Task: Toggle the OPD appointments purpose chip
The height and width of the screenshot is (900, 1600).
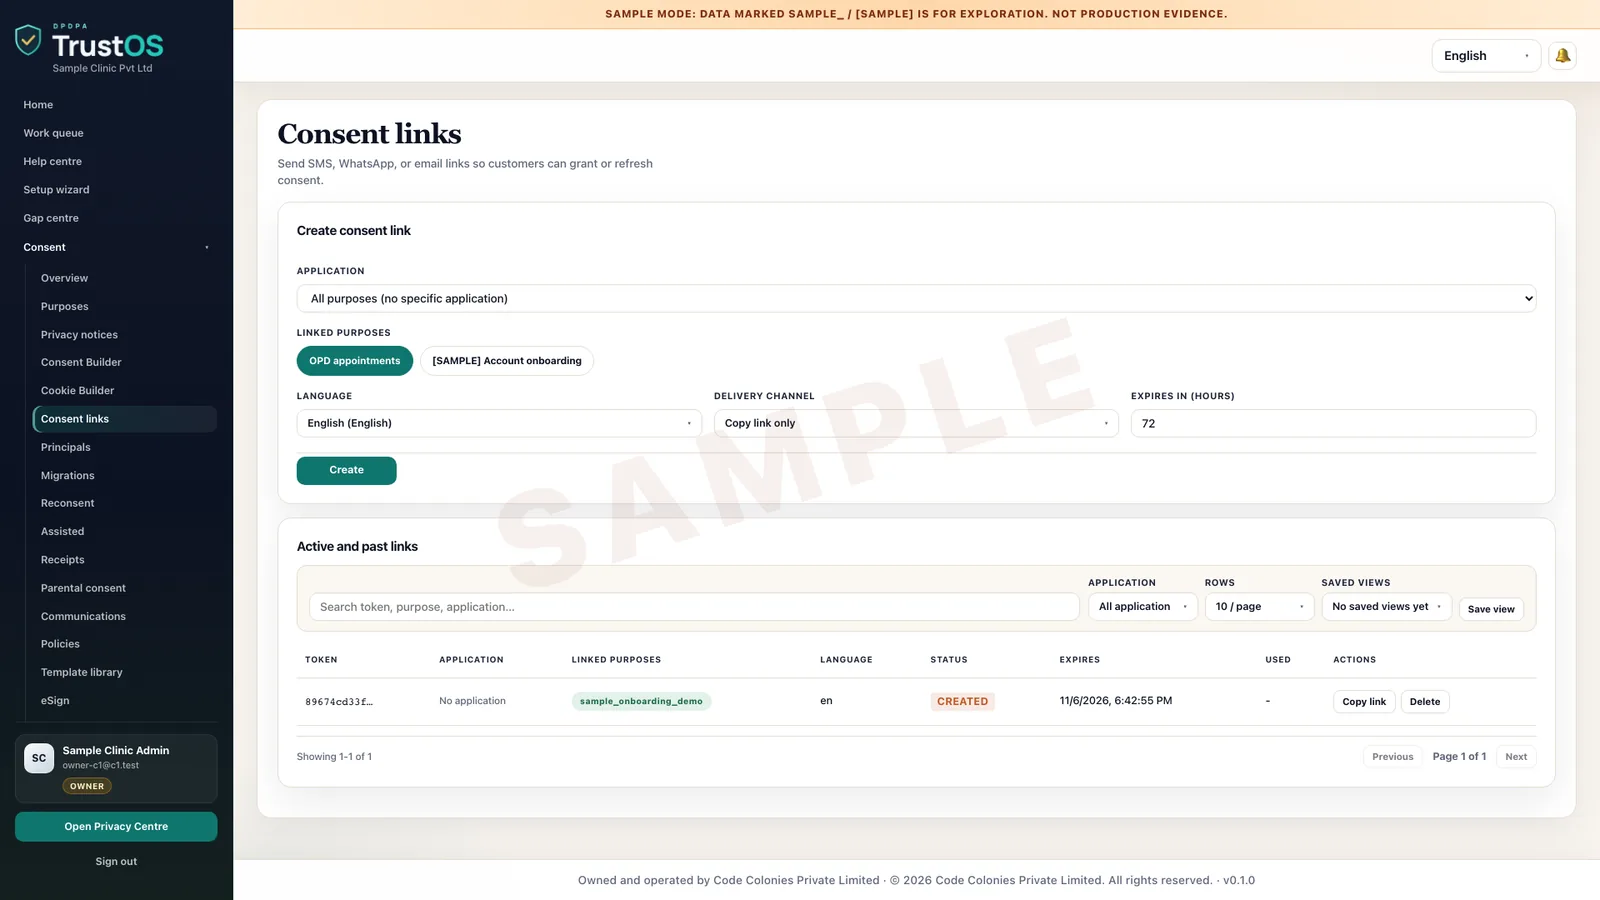Action: (355, 361)
